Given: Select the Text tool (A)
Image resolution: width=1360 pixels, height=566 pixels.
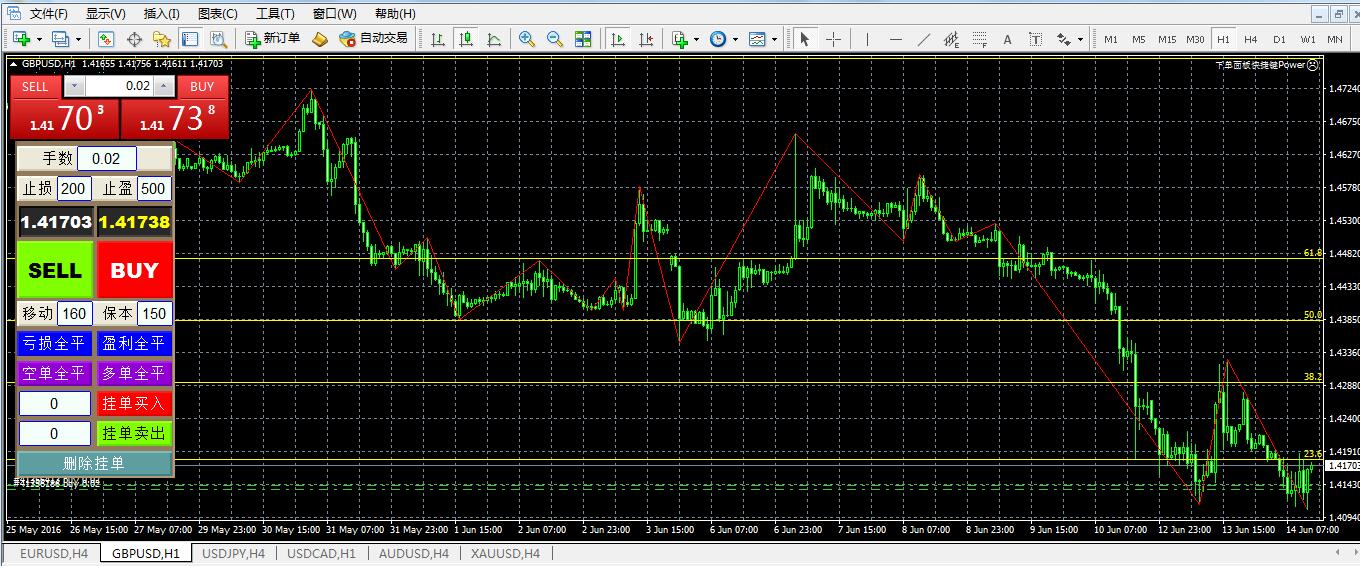Looking at the screenshot, I should [x=1007, y=39].
